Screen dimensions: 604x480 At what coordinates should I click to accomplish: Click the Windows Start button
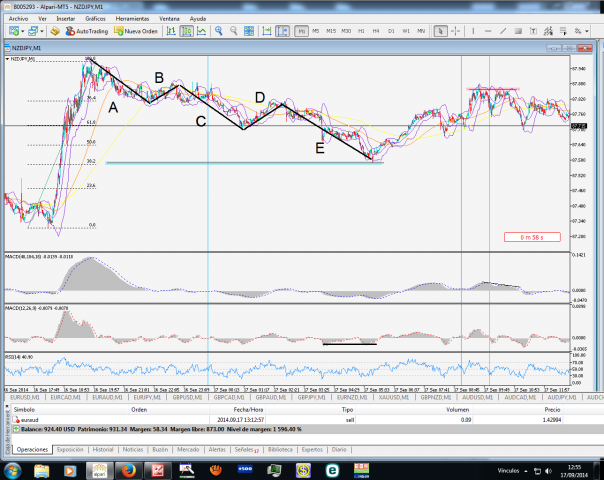coord(13,469)
